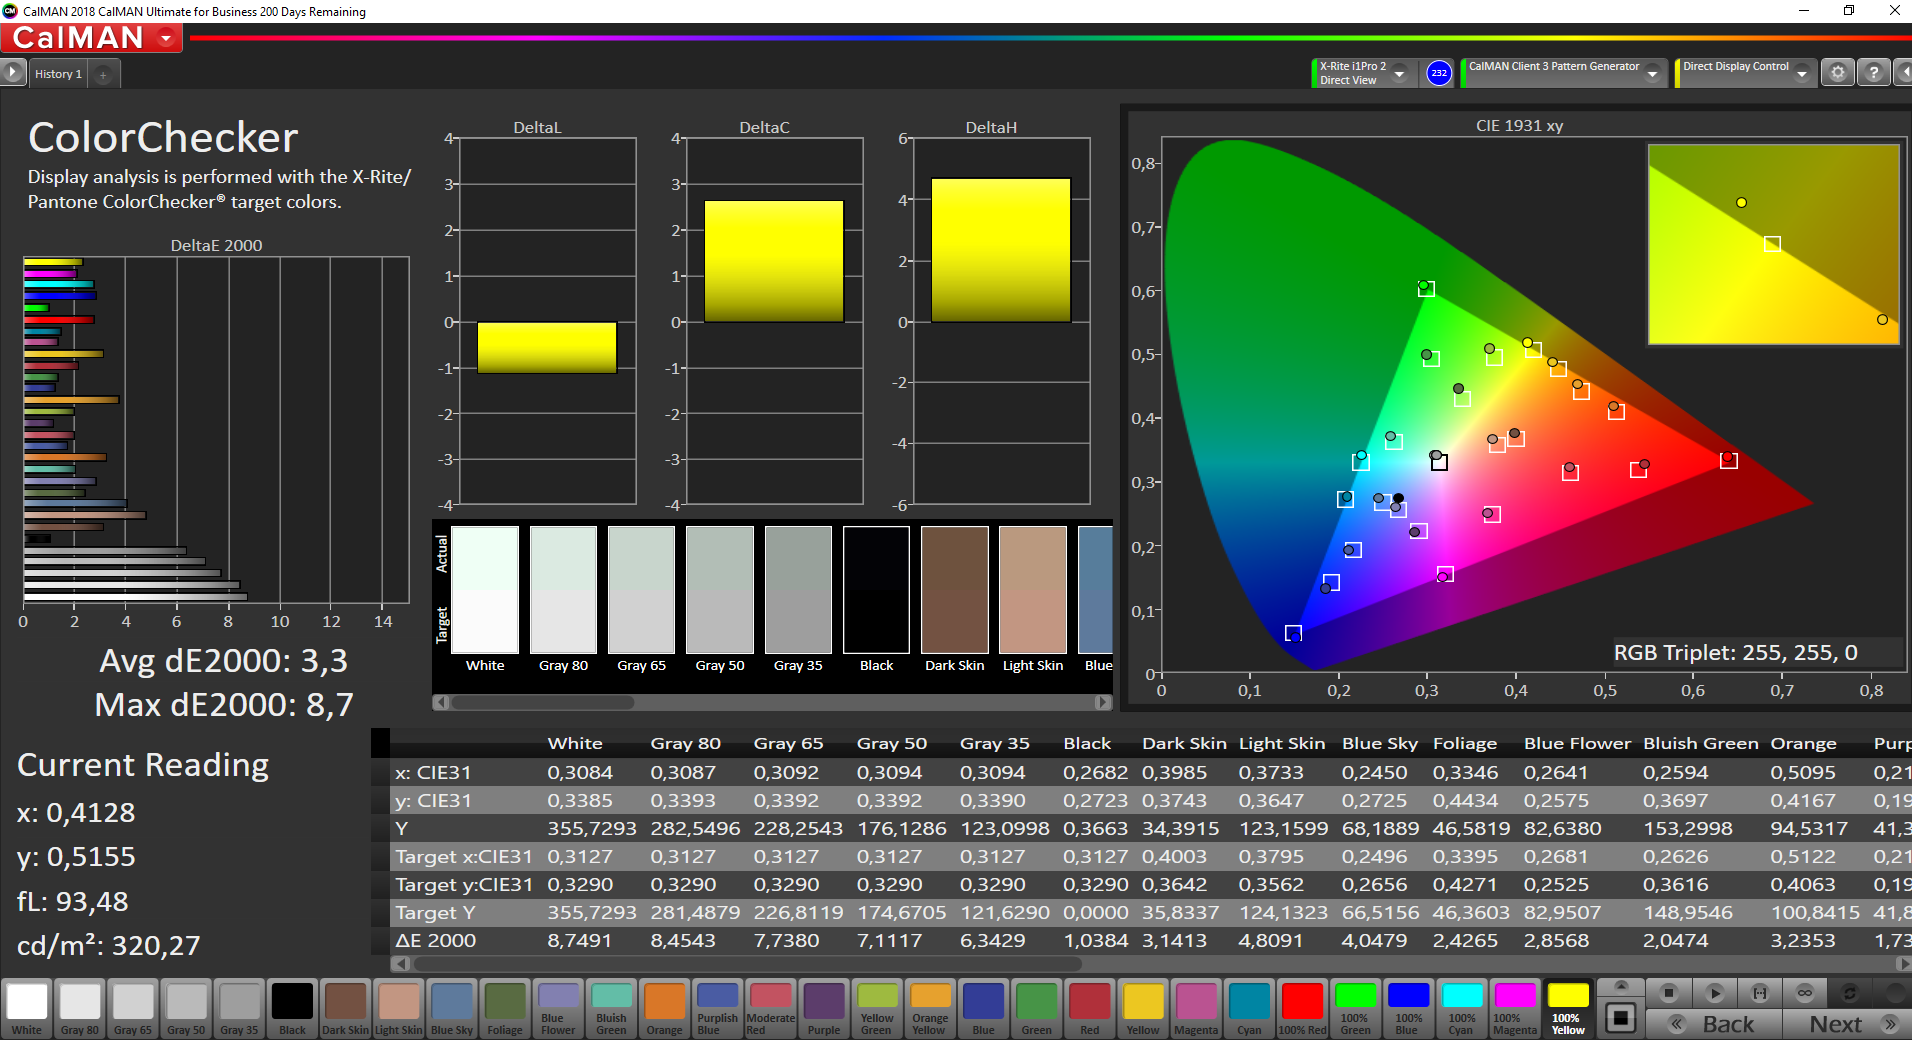
Task: Expand the CalMAN Client 3 Pattern Generator dropdown
Action: (1652, 74)
